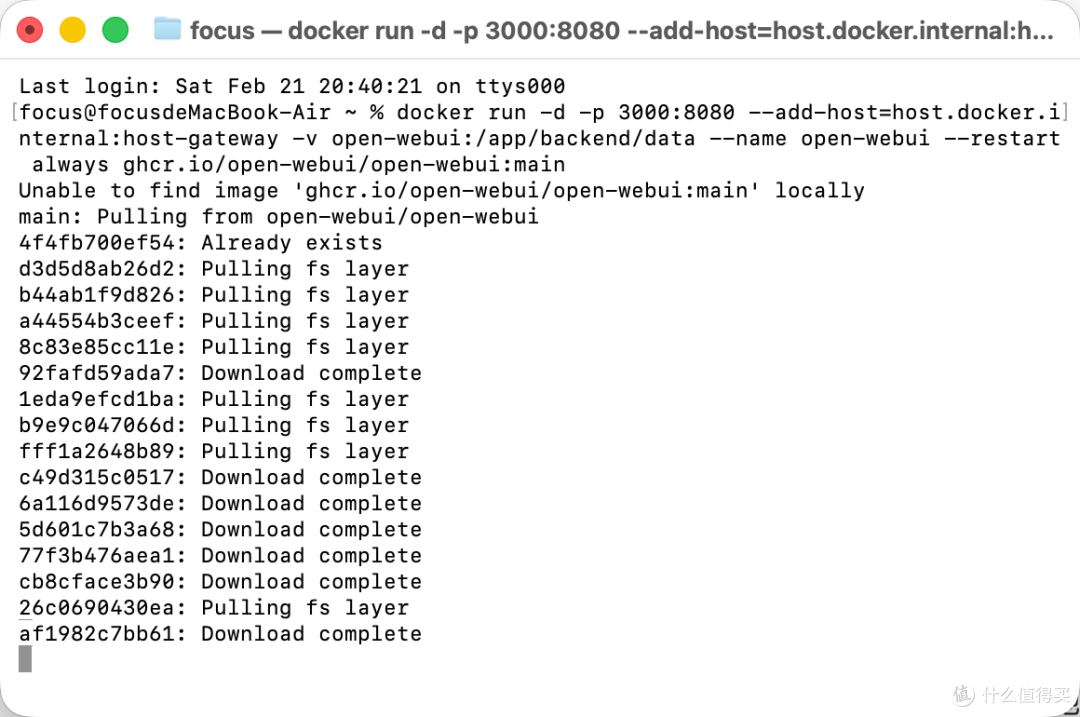Click the Last login line at top
Screen dimensions: 1080x717
pos(292,86)
